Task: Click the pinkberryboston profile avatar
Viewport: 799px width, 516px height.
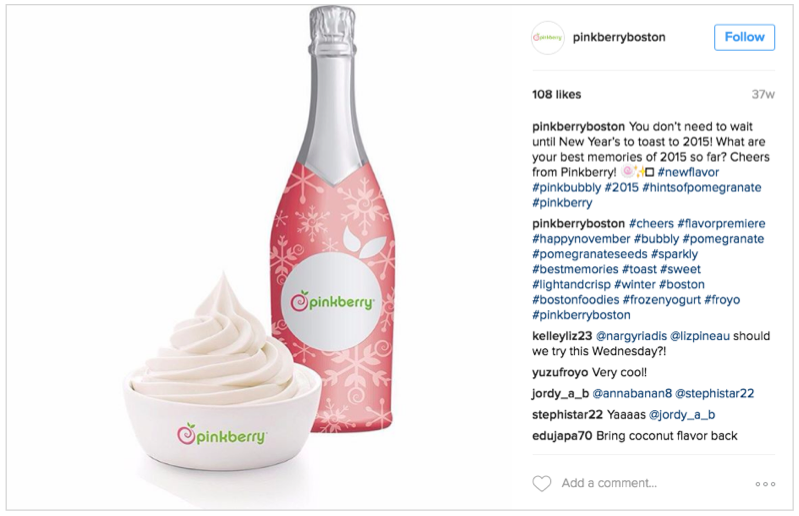Action: point(547,37)
